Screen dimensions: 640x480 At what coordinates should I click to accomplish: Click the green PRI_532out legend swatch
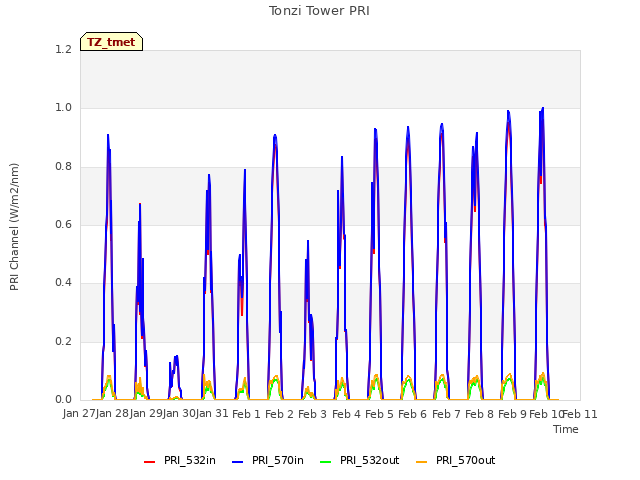(x=326, y=462)
